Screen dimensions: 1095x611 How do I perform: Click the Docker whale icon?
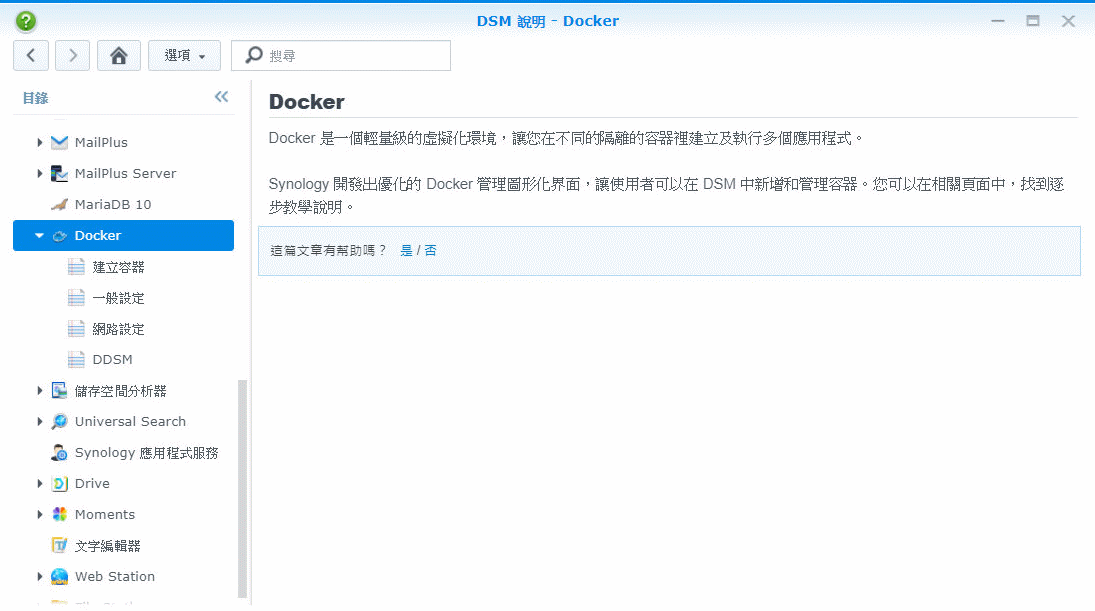(x=59, y=236)
